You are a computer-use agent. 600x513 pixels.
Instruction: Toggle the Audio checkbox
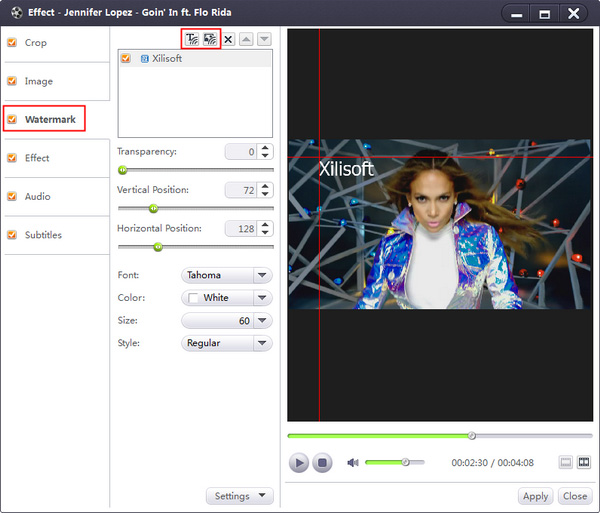pos(12,196)
